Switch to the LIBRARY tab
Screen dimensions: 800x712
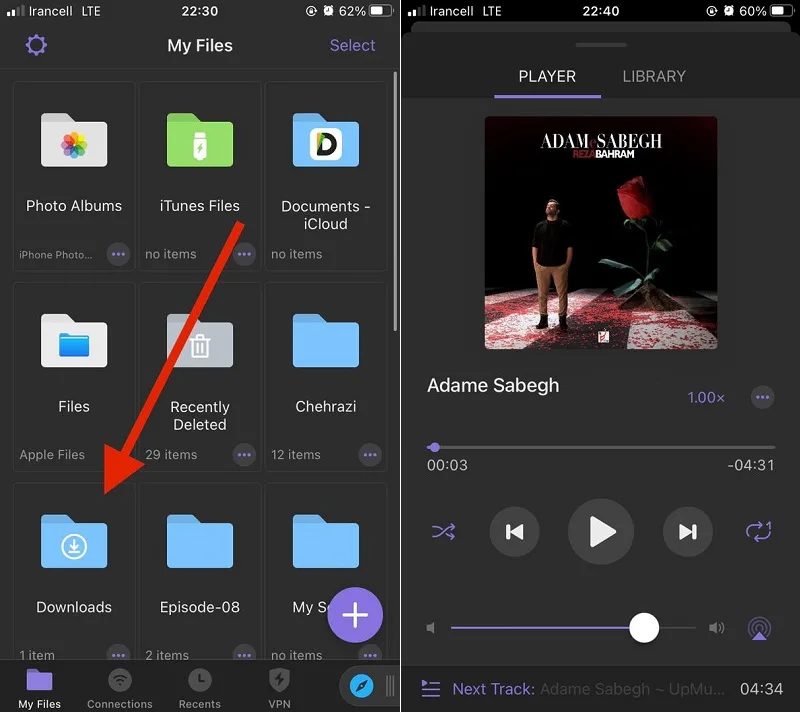654,77
